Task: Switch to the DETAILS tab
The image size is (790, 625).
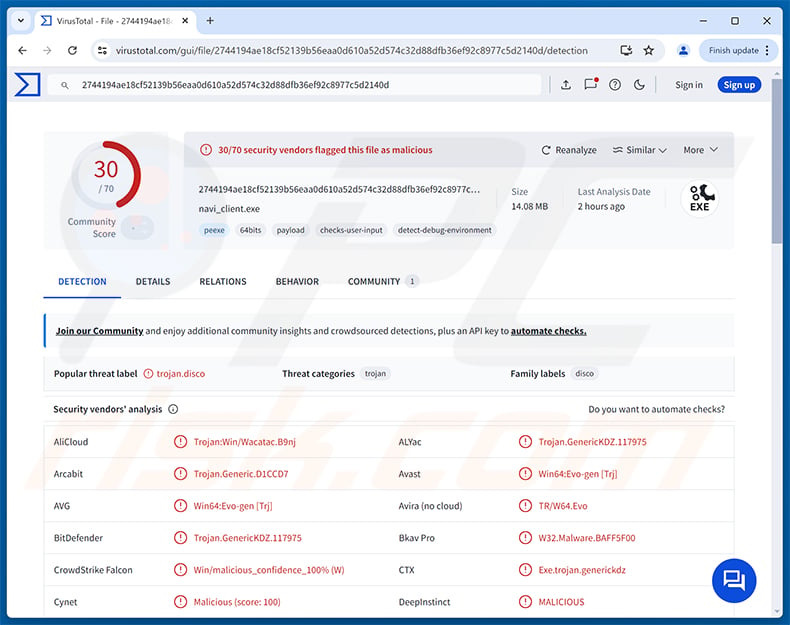Action: pos(153,282)
